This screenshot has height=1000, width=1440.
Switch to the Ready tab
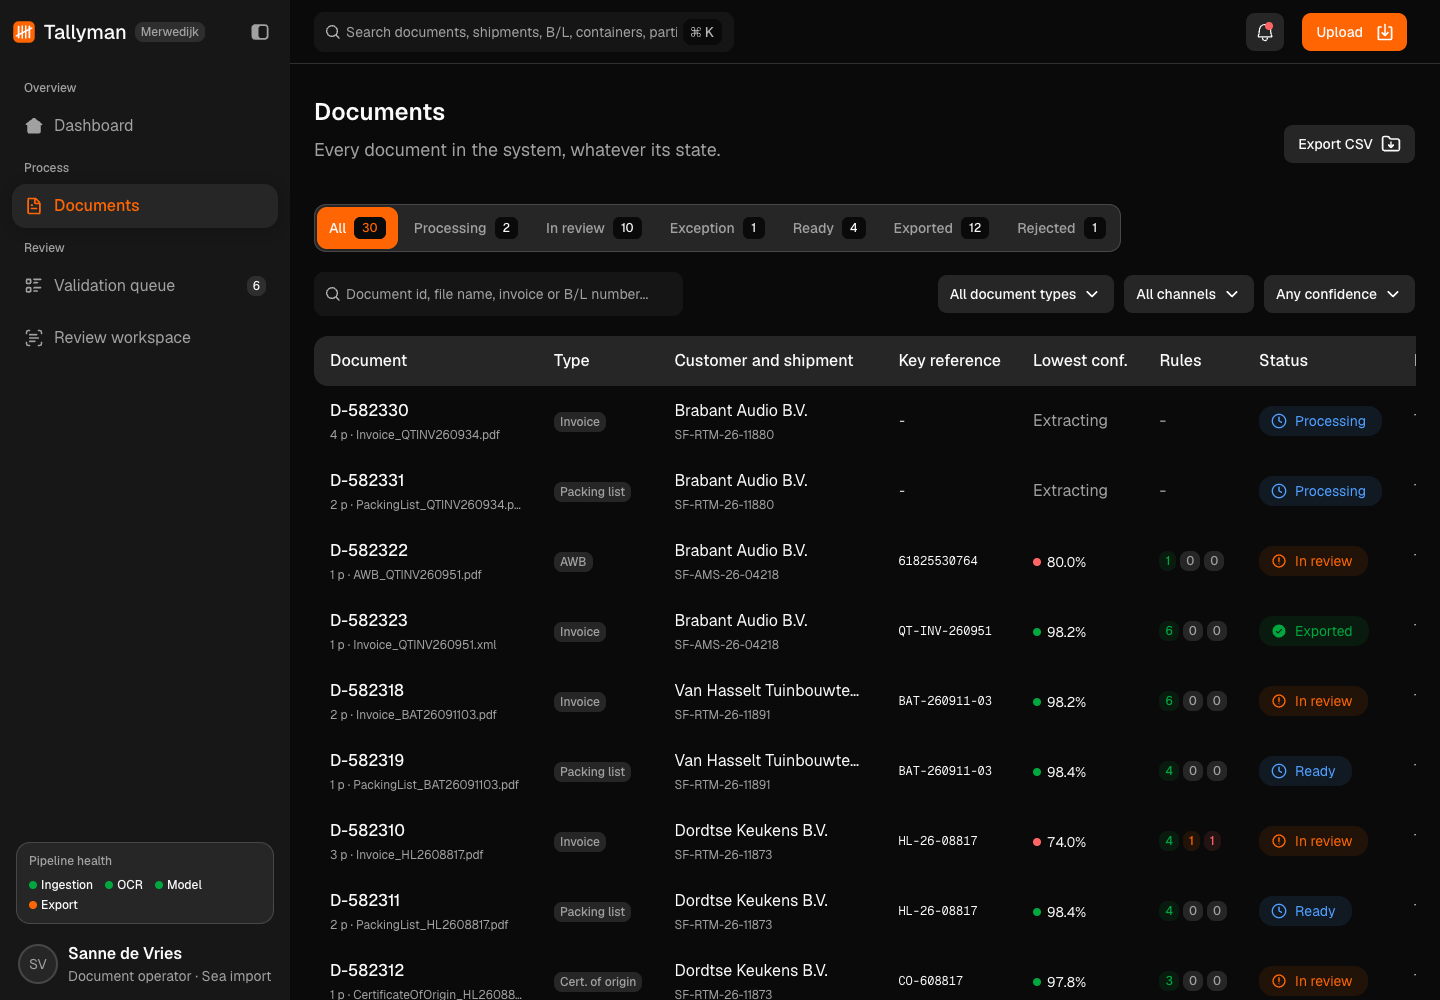click(x=829, y=228)
